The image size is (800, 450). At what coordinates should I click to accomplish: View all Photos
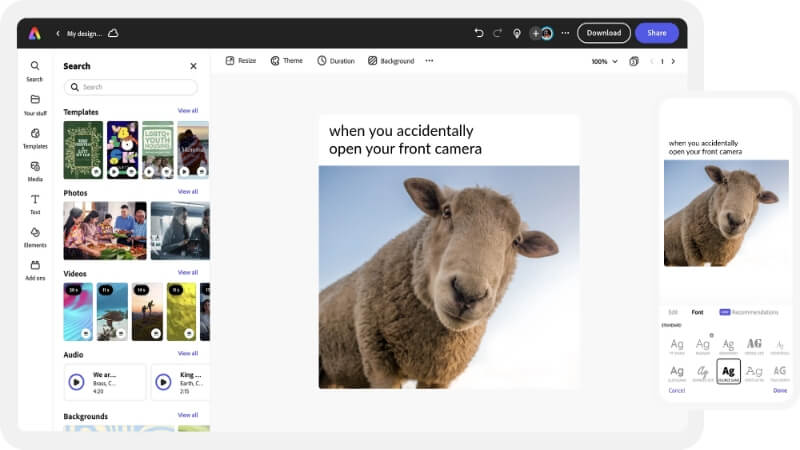188,192
